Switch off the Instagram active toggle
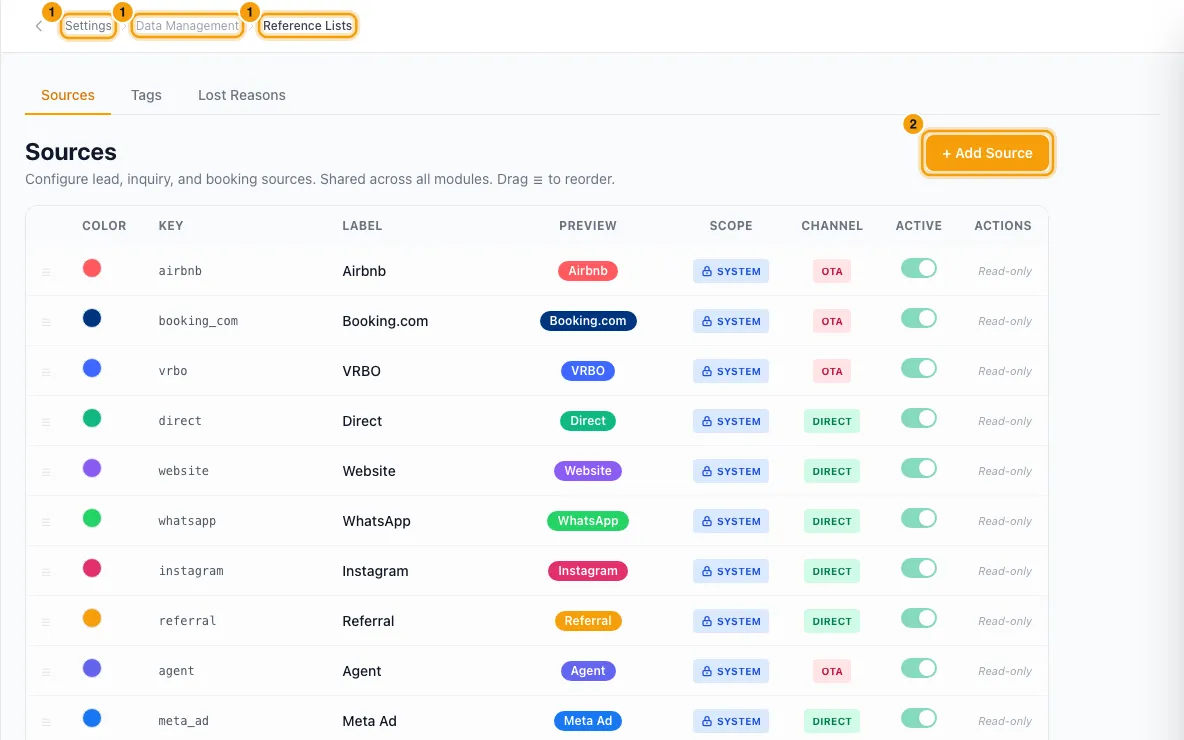The width and height of the screenshot is (1184, 740). click(x=918, y=569)
